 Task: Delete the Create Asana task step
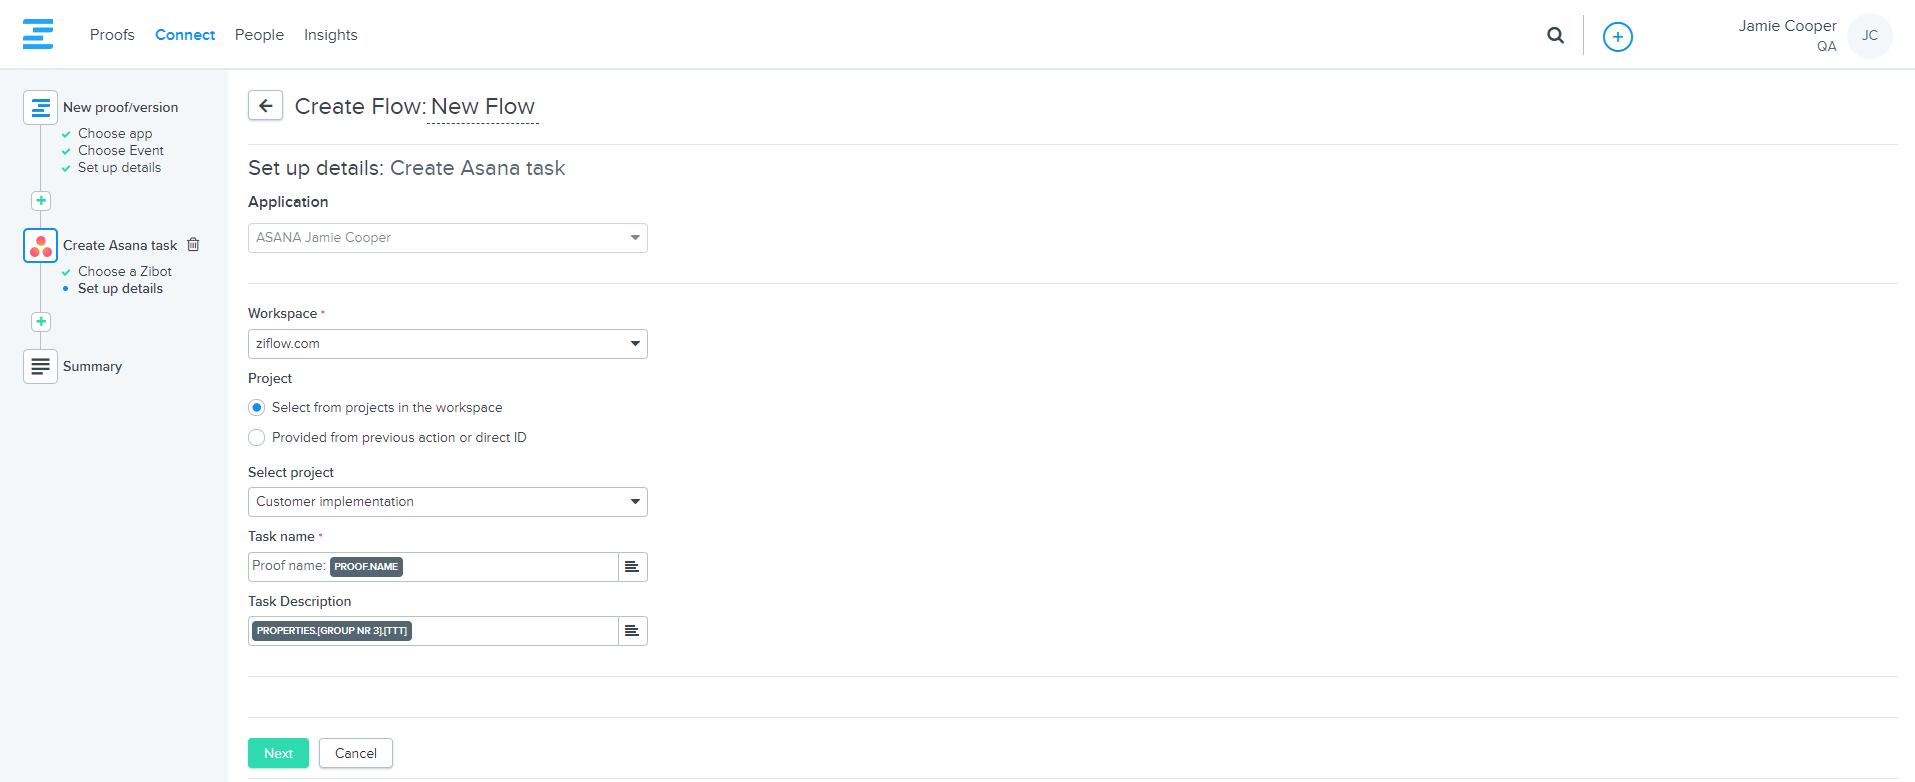pos(194,245)
